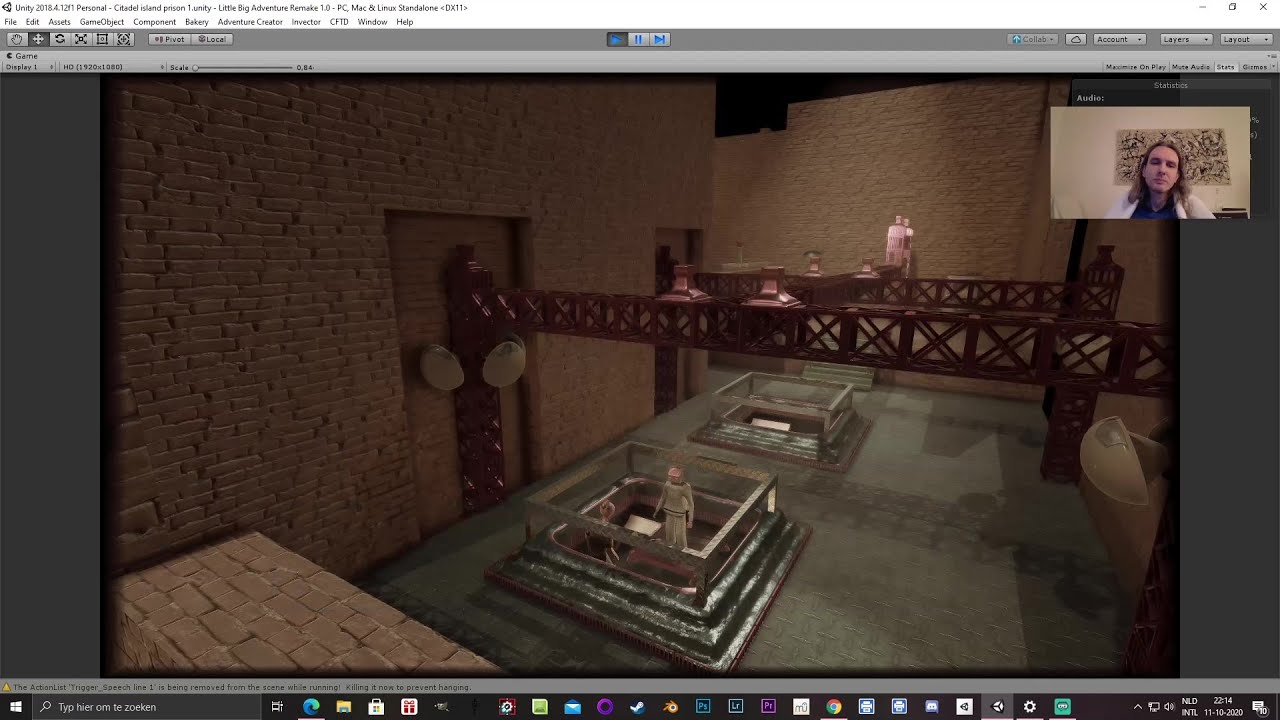Click the taskbar search field

(x=147, y=707)
